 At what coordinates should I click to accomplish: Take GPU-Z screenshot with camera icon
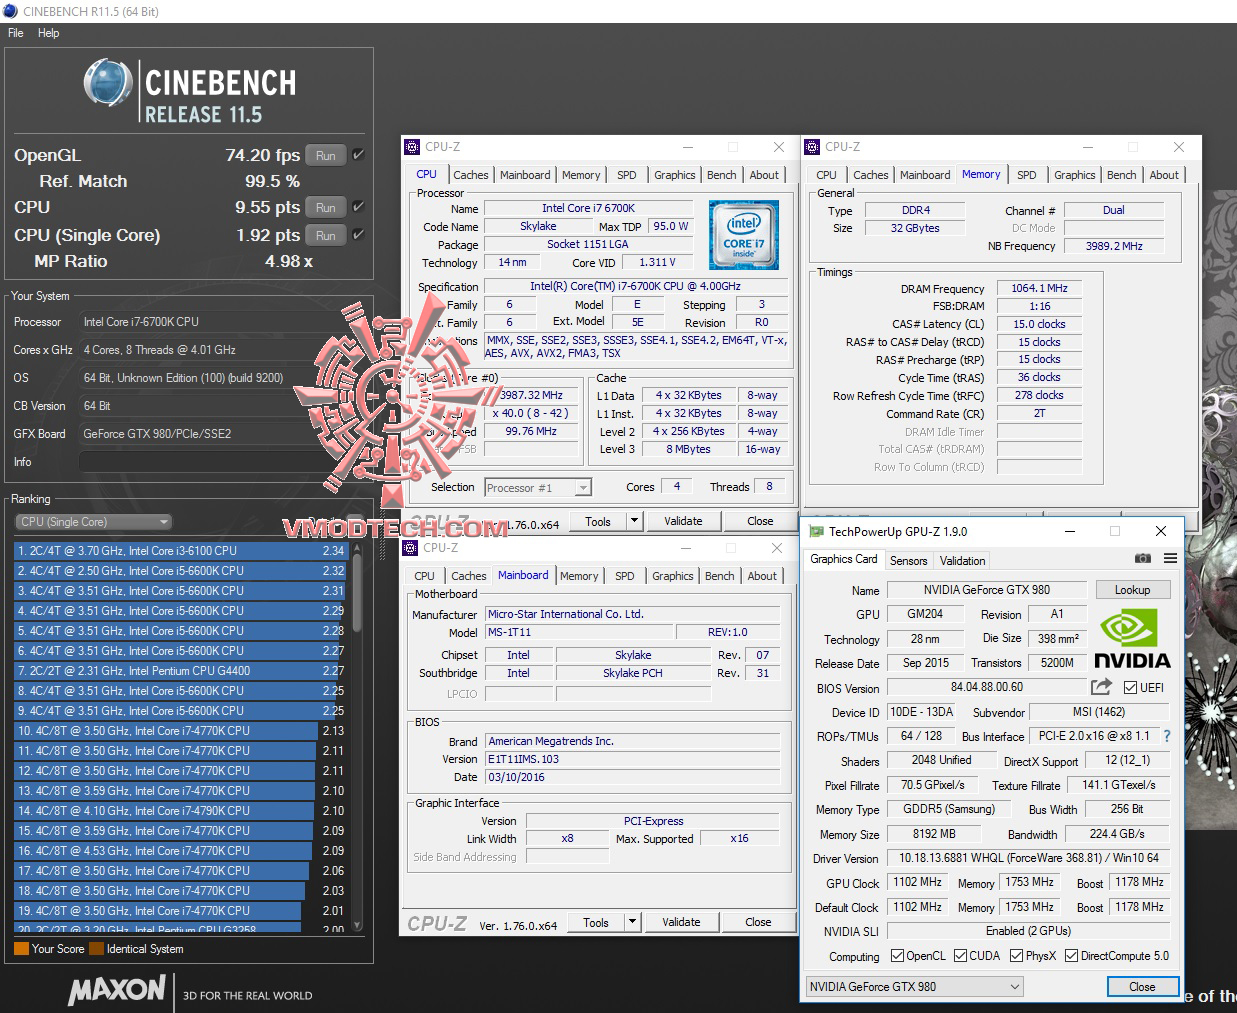coord(1142,558)
